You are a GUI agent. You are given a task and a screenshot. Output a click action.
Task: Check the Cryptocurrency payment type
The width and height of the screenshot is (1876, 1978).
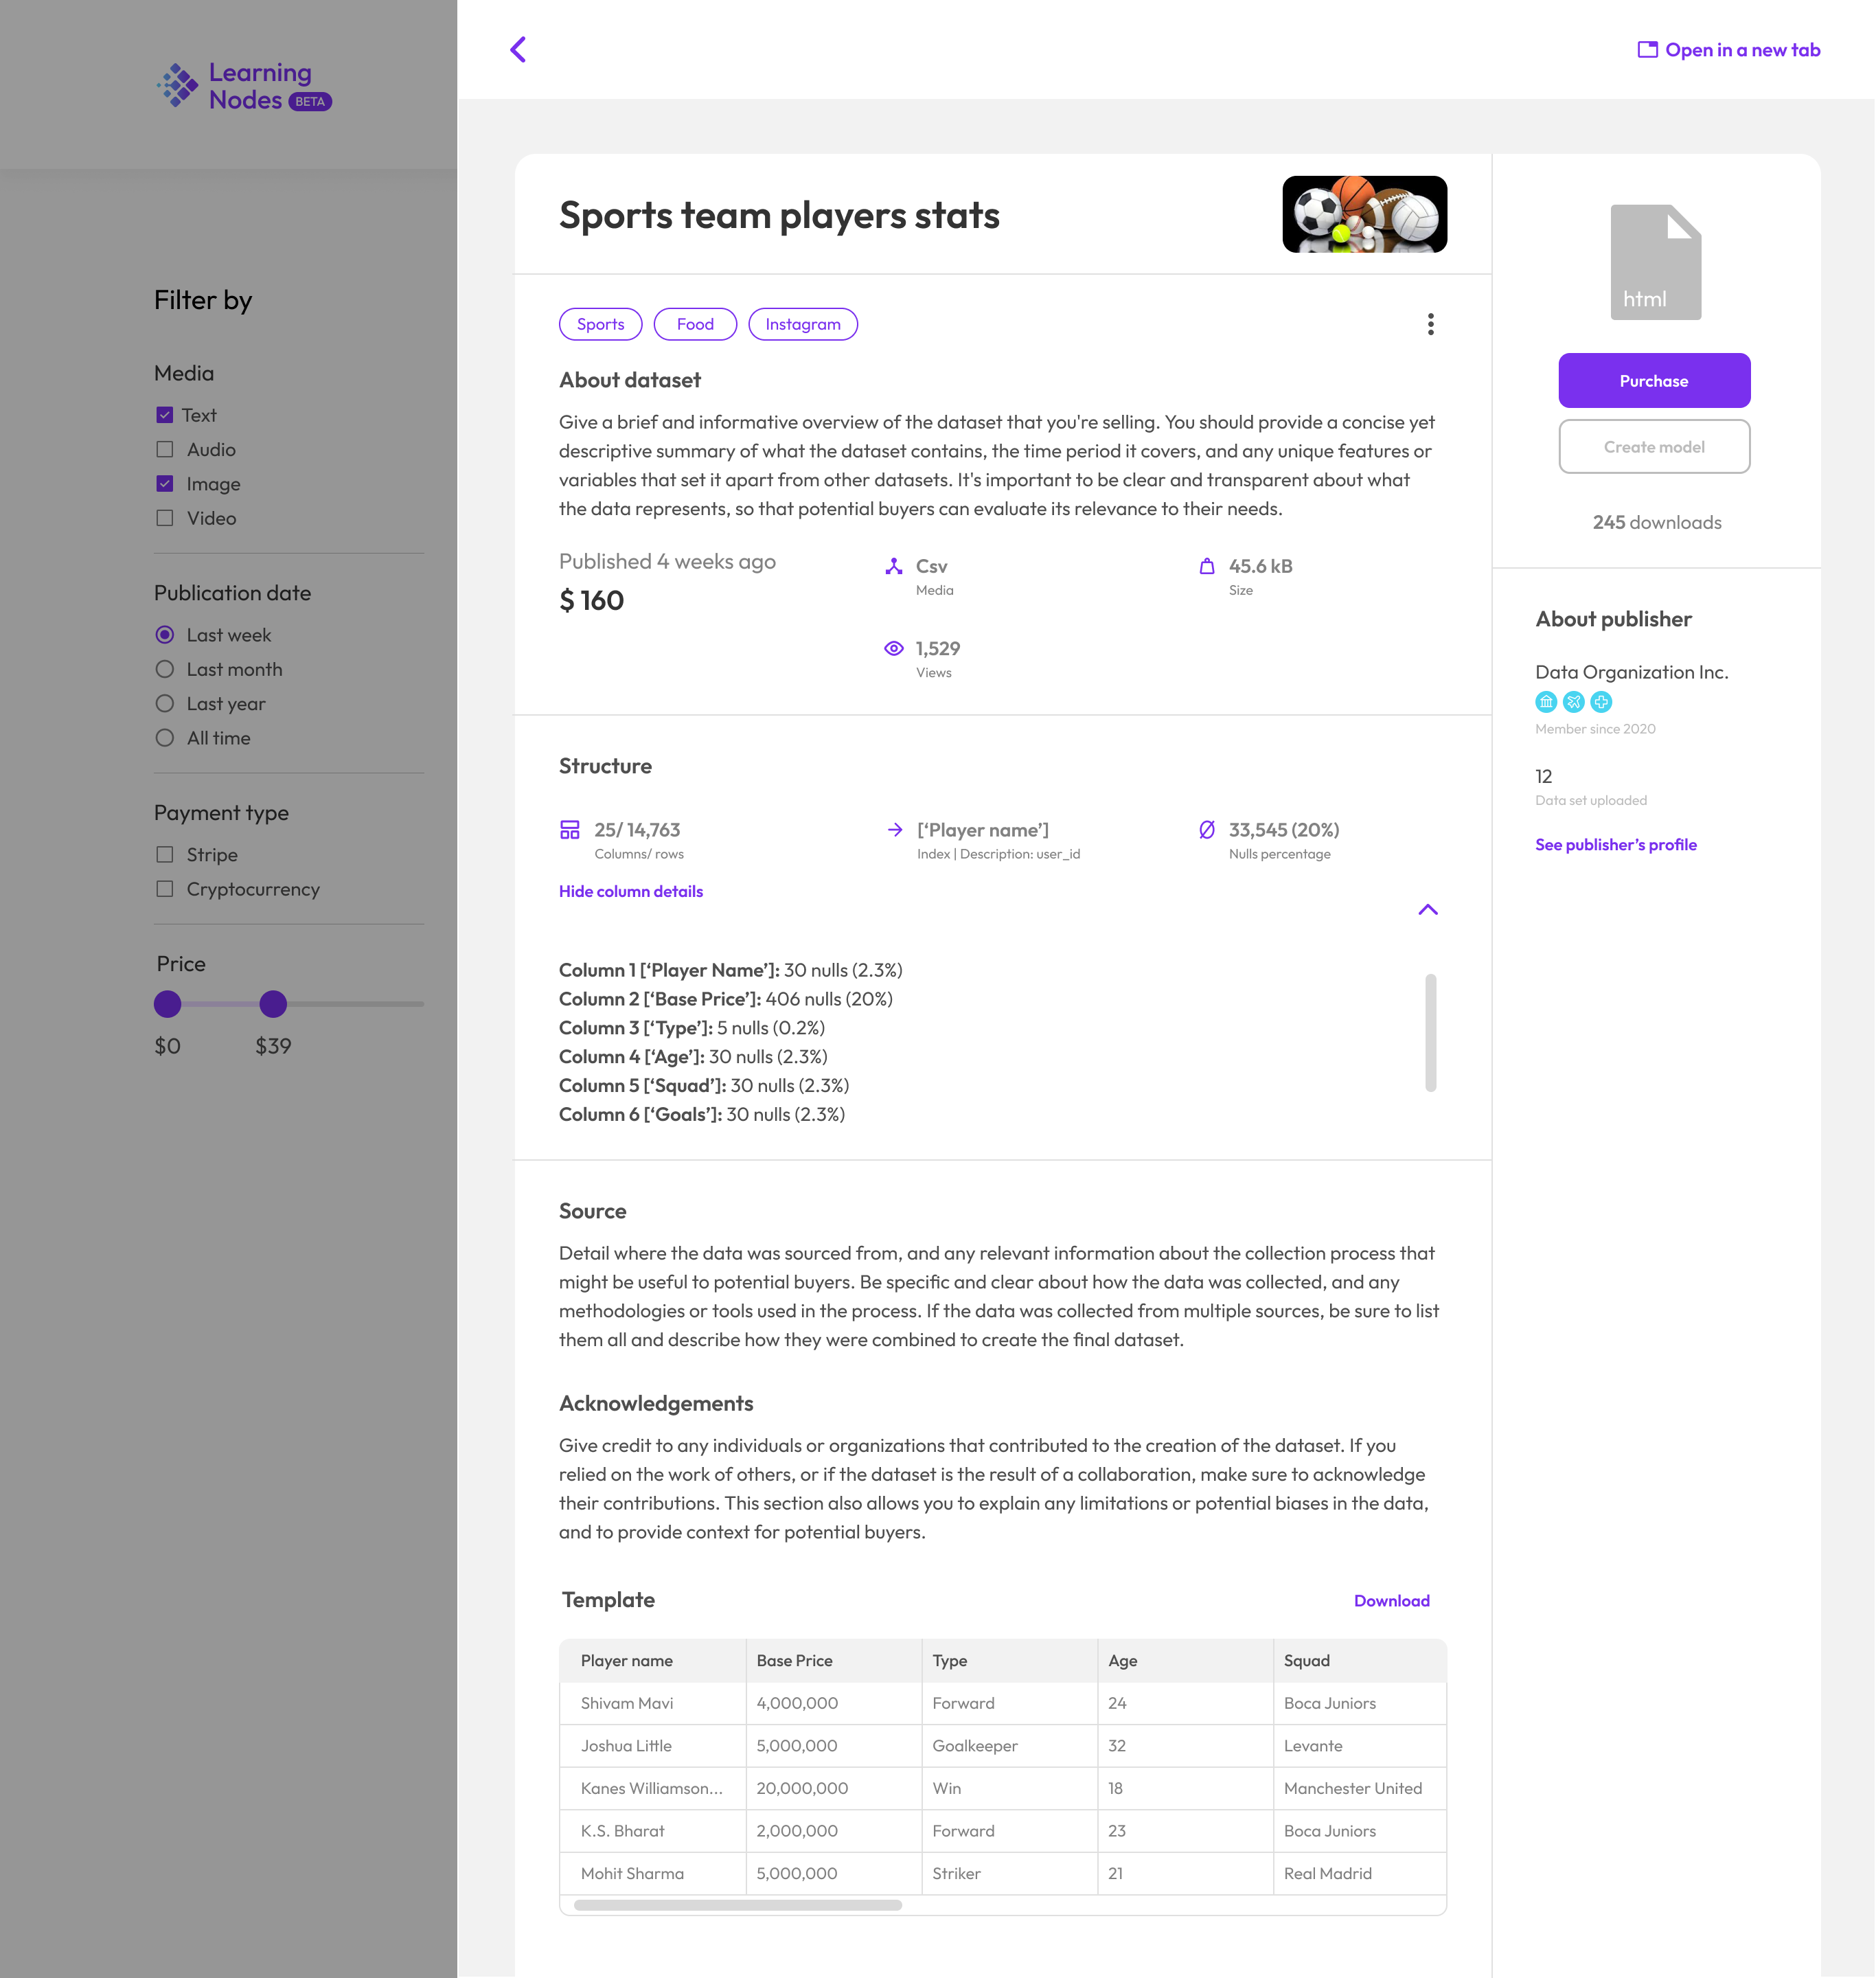(165, 889)
